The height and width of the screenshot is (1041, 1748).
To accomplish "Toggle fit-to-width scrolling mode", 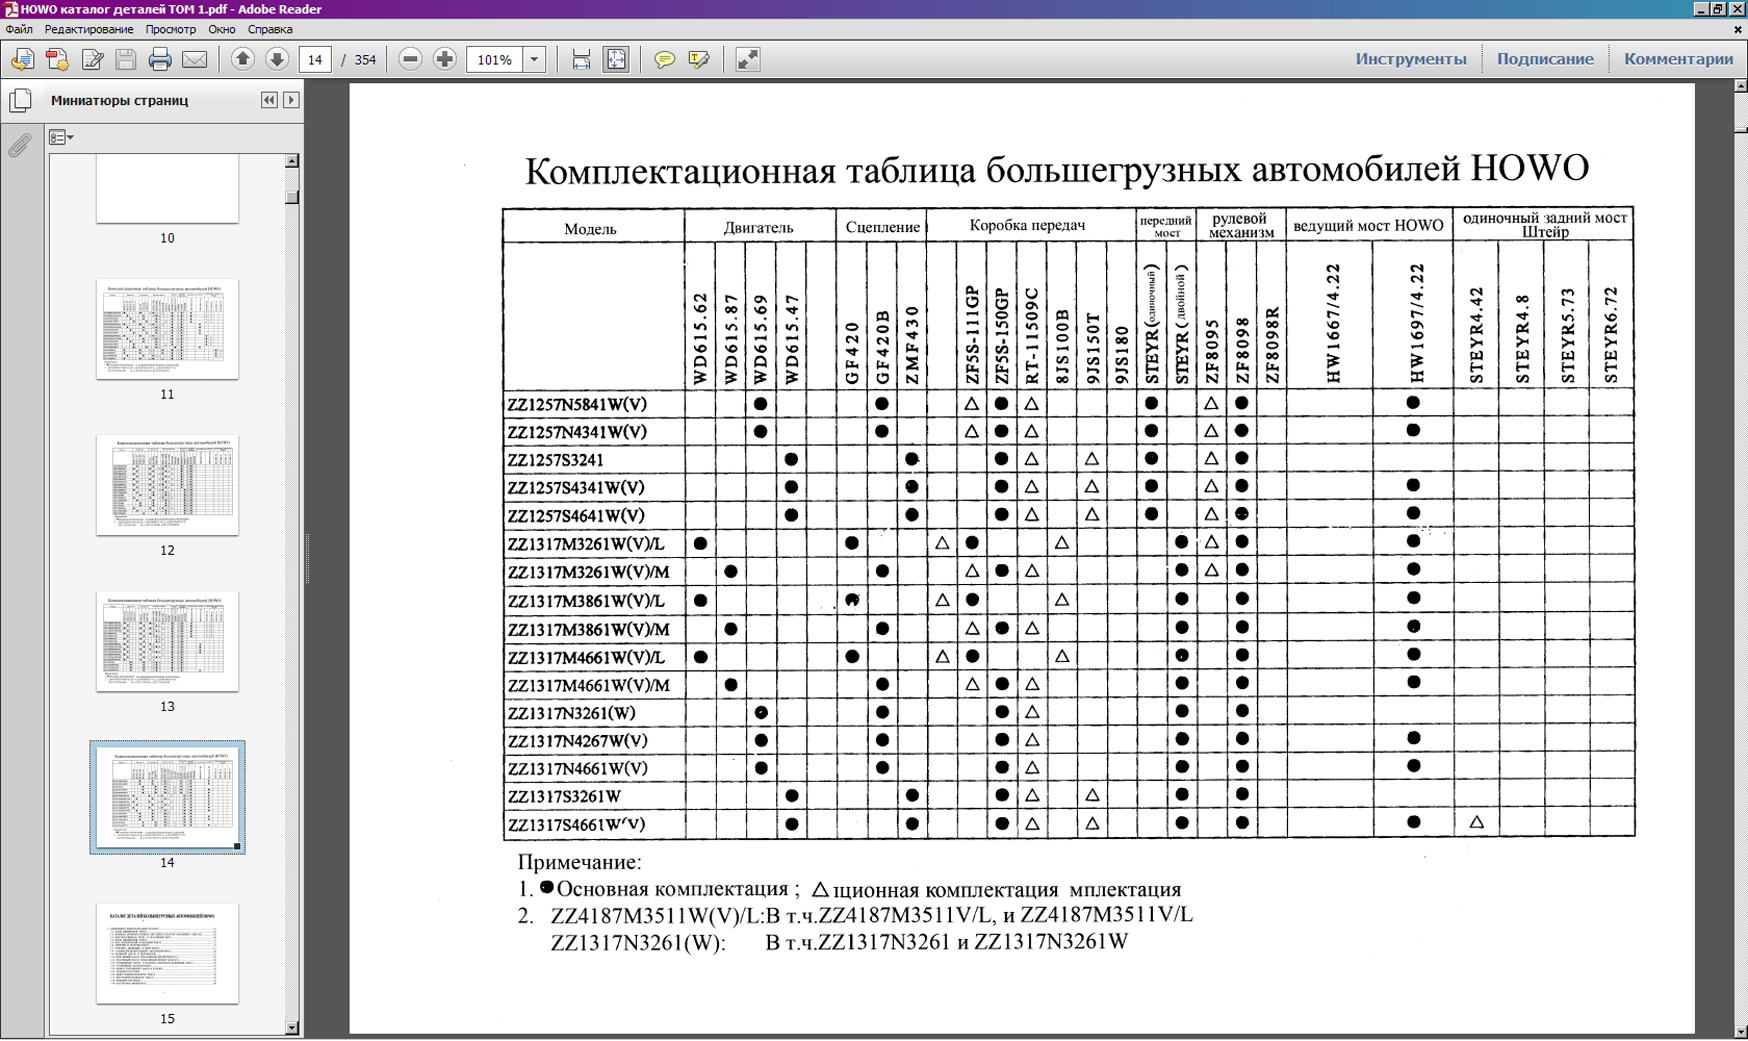I will tap(581, 60).
